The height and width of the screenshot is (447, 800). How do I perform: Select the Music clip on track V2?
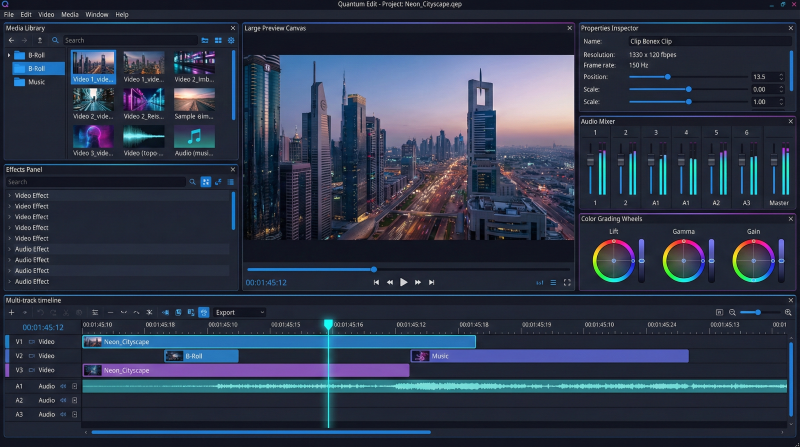(549, 356)
